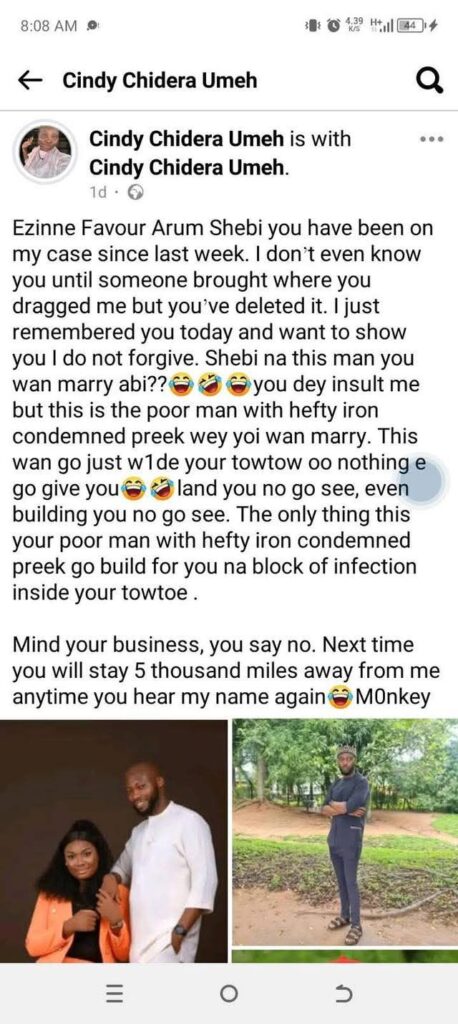
Task: Tap the floating blue circle bubble
Action: [422, 480]
